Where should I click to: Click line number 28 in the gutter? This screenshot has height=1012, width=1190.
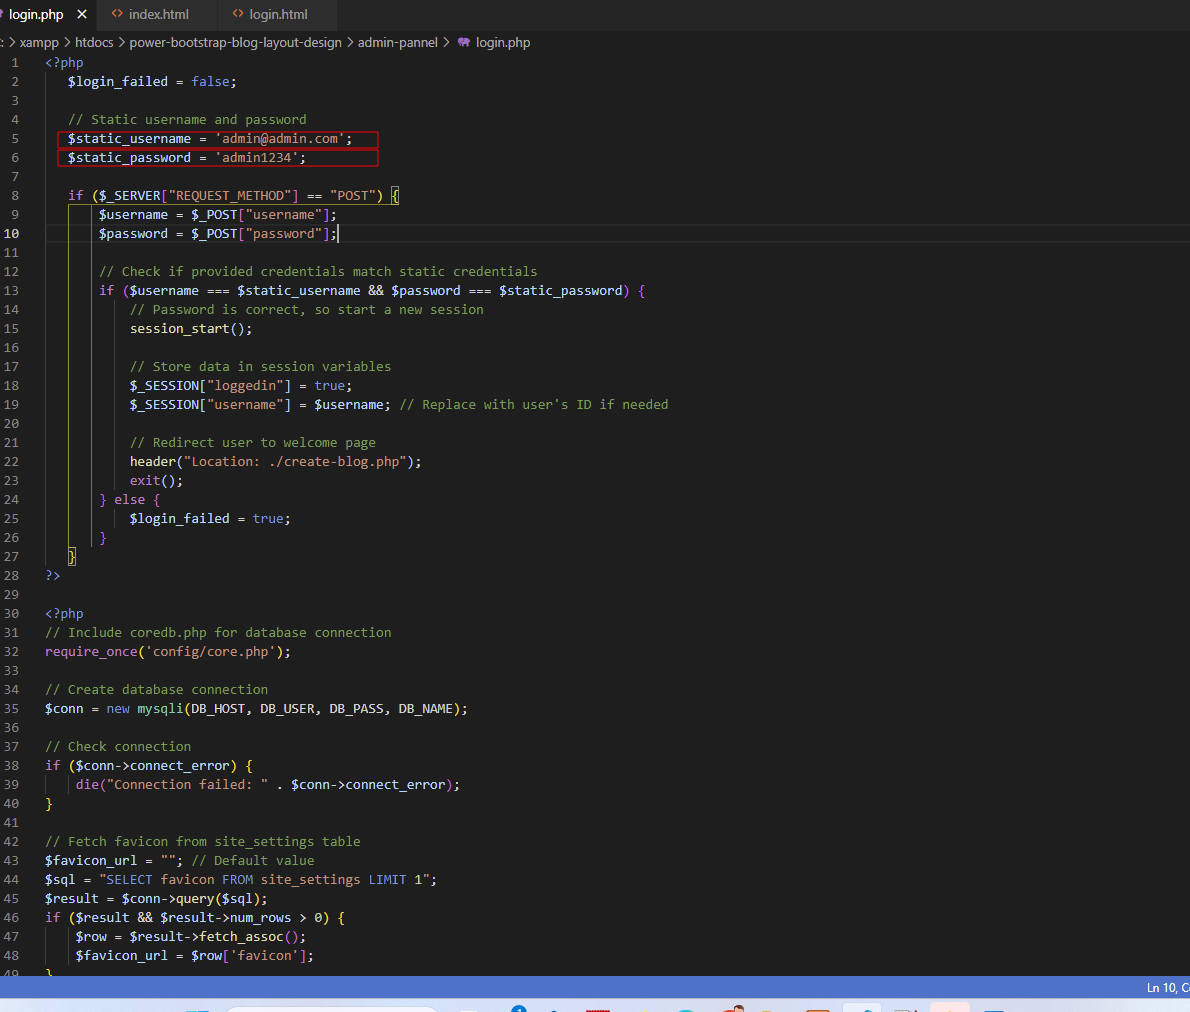(12, 575)
